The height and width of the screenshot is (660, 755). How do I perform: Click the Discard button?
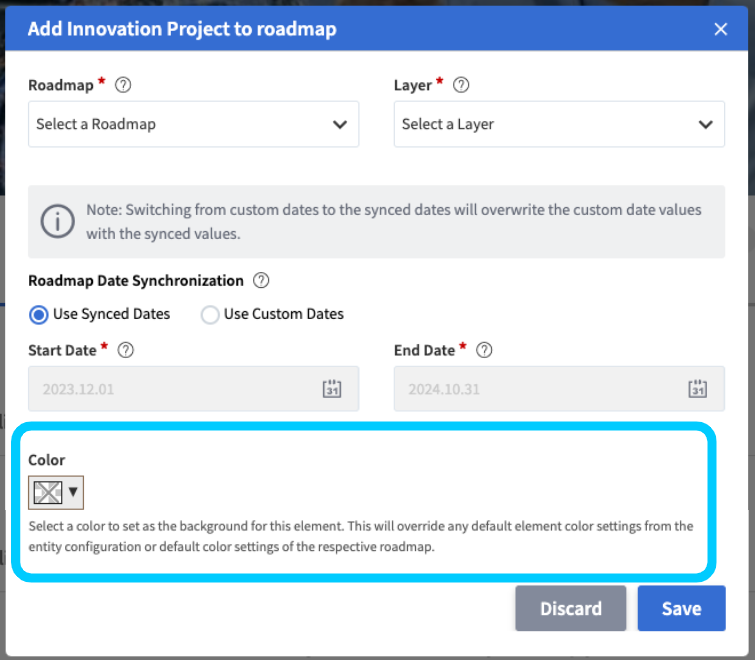click(x=570, y=608)
